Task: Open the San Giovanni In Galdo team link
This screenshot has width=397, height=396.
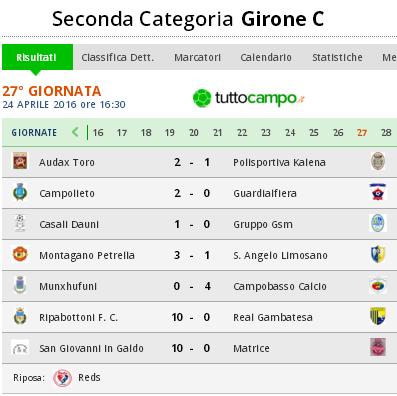Action: 91,348
